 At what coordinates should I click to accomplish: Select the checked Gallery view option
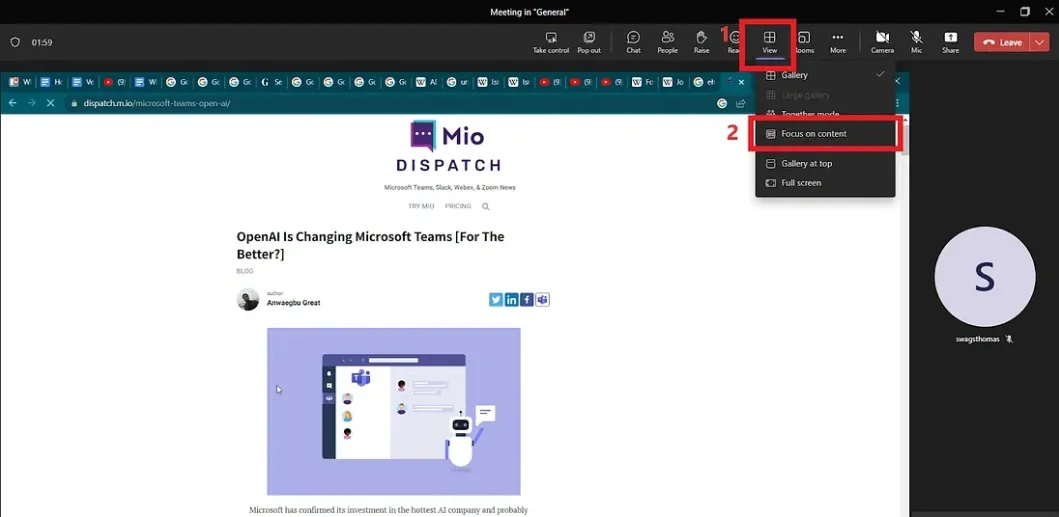pyautogui.click(x=825, y=75)
